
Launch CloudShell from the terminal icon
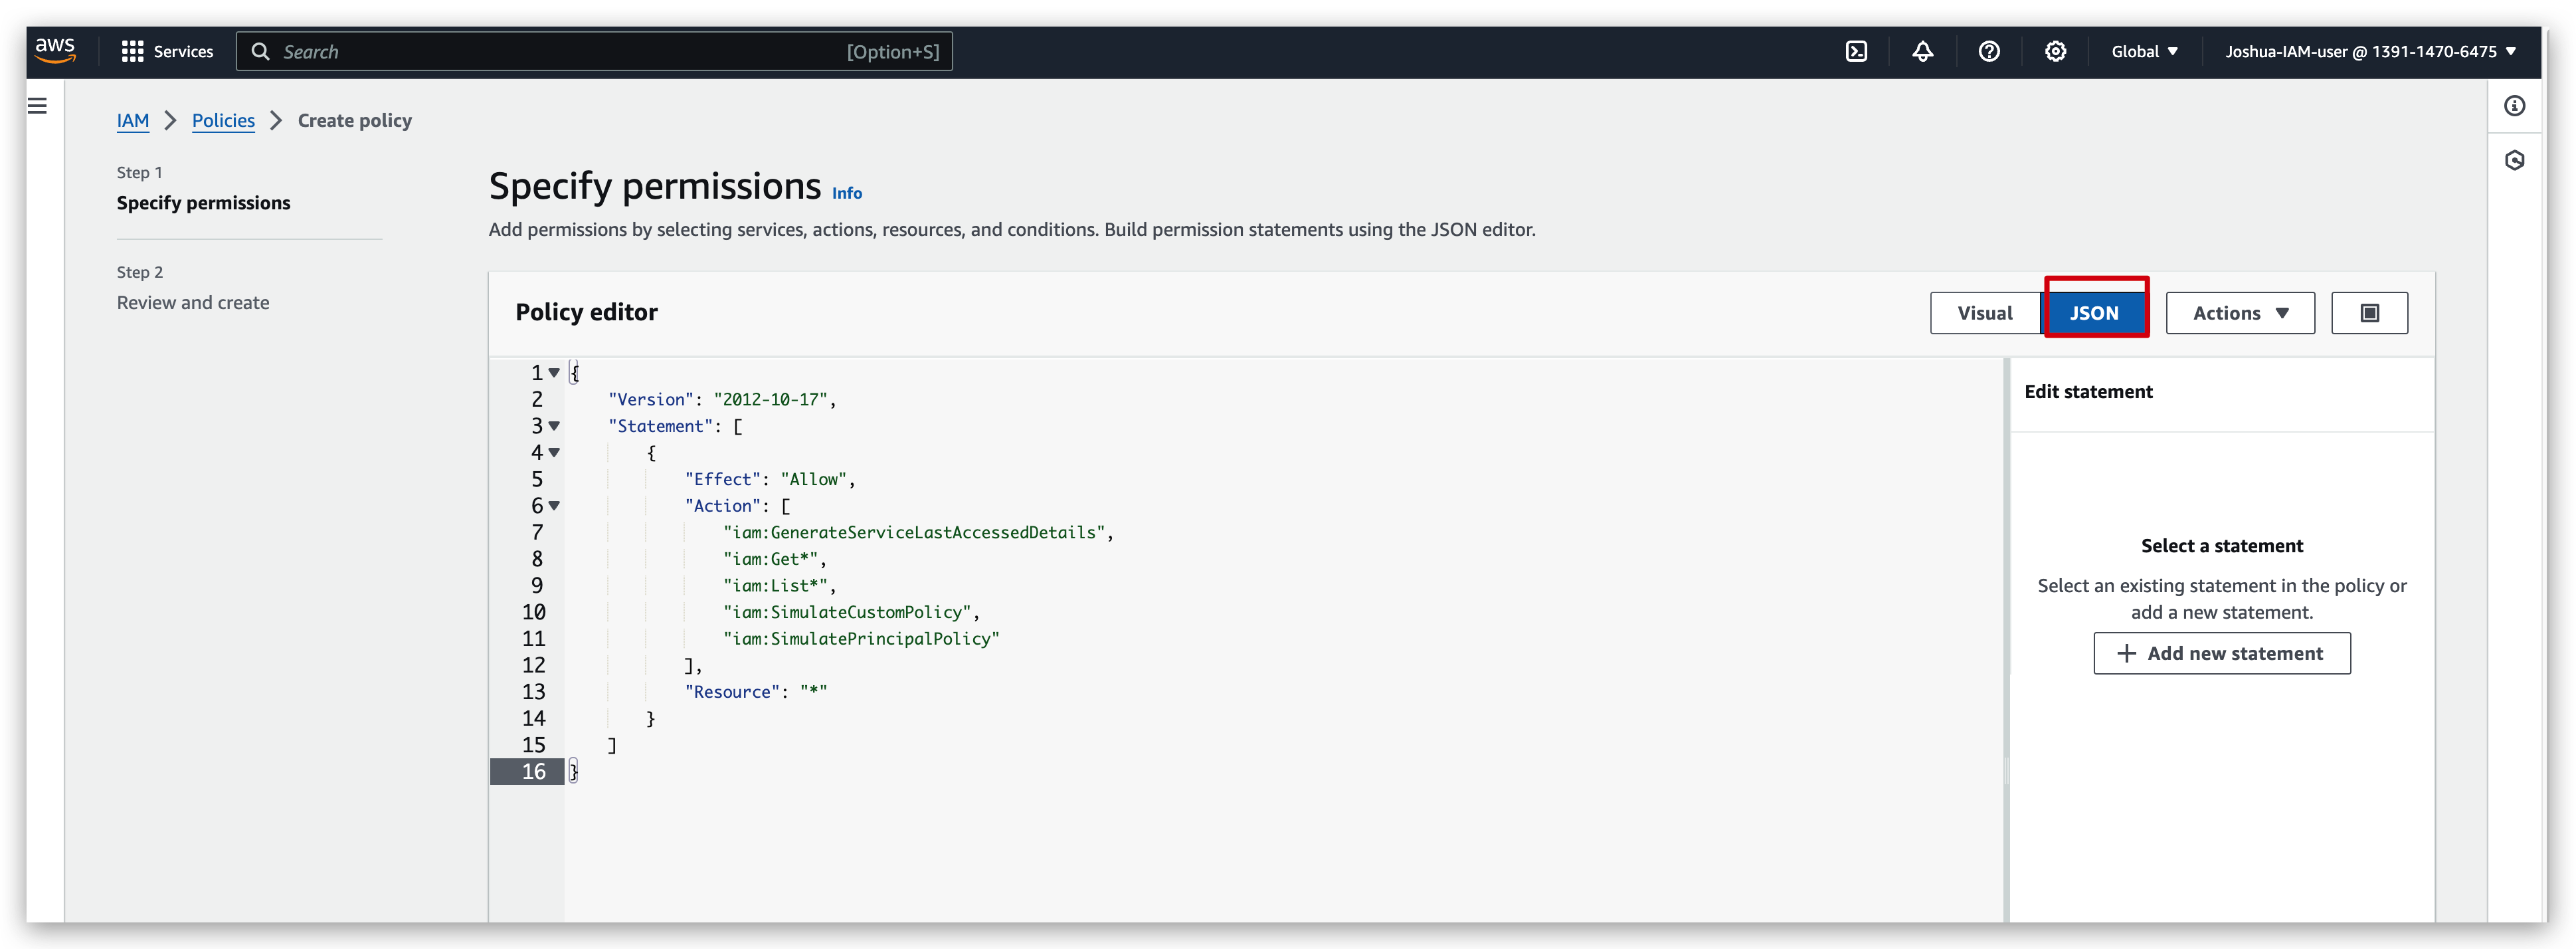(1857, 51)
